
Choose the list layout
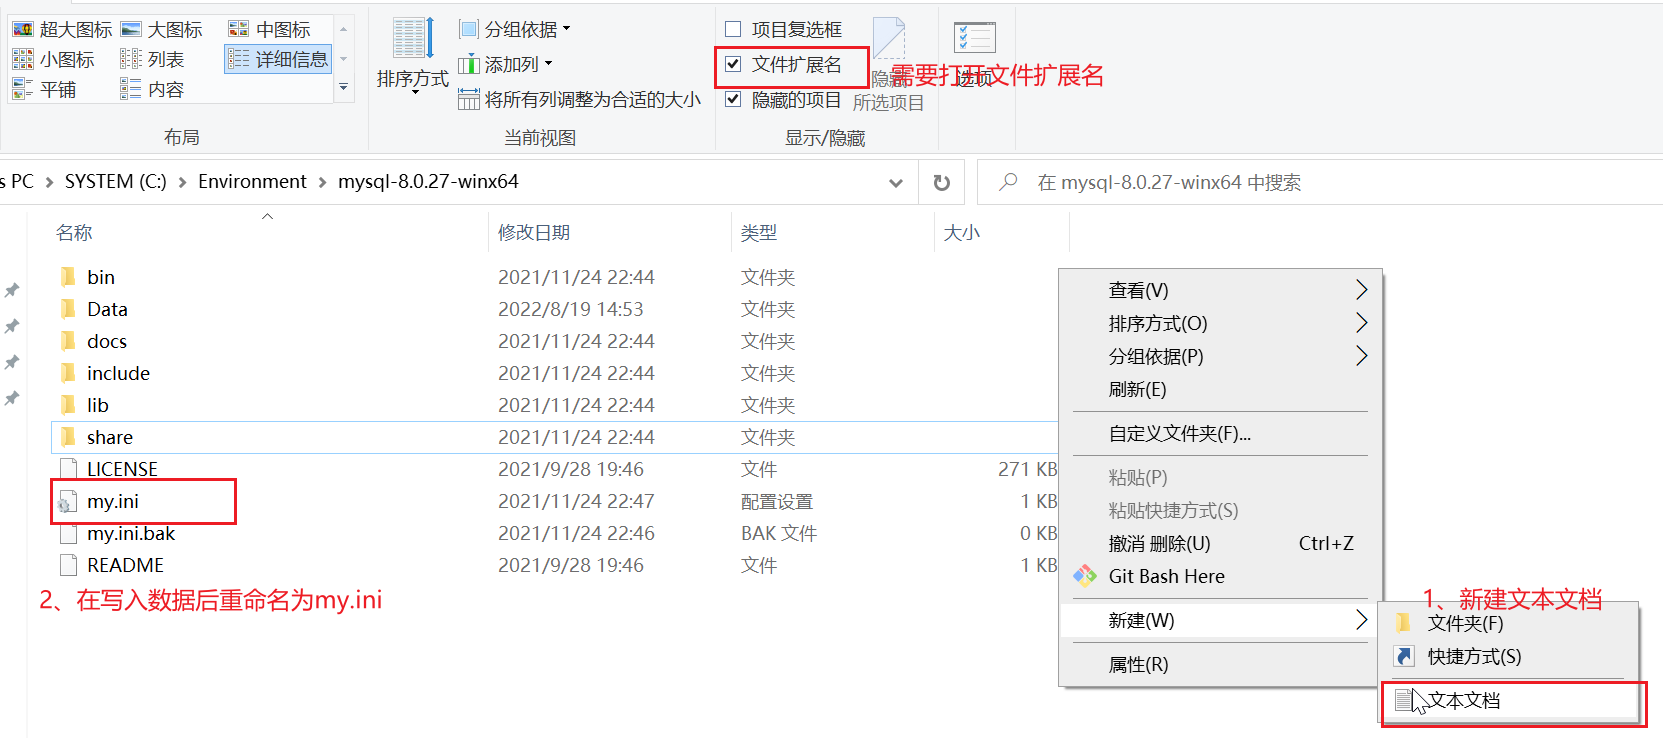152,60
